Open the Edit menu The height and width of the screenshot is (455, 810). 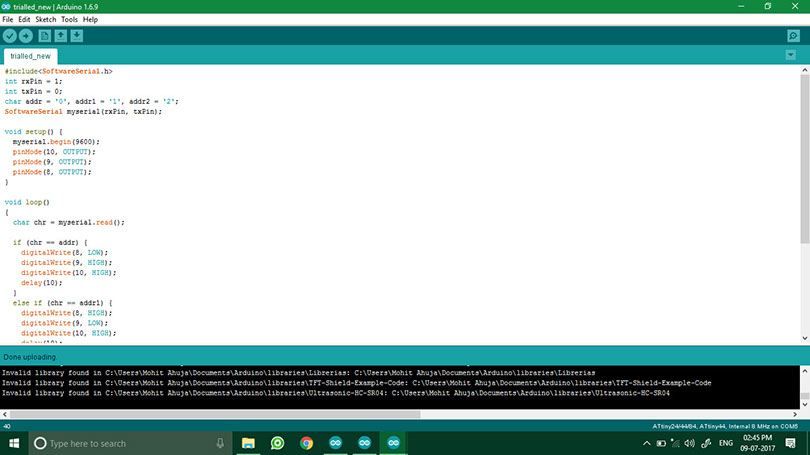pos(24,20)
